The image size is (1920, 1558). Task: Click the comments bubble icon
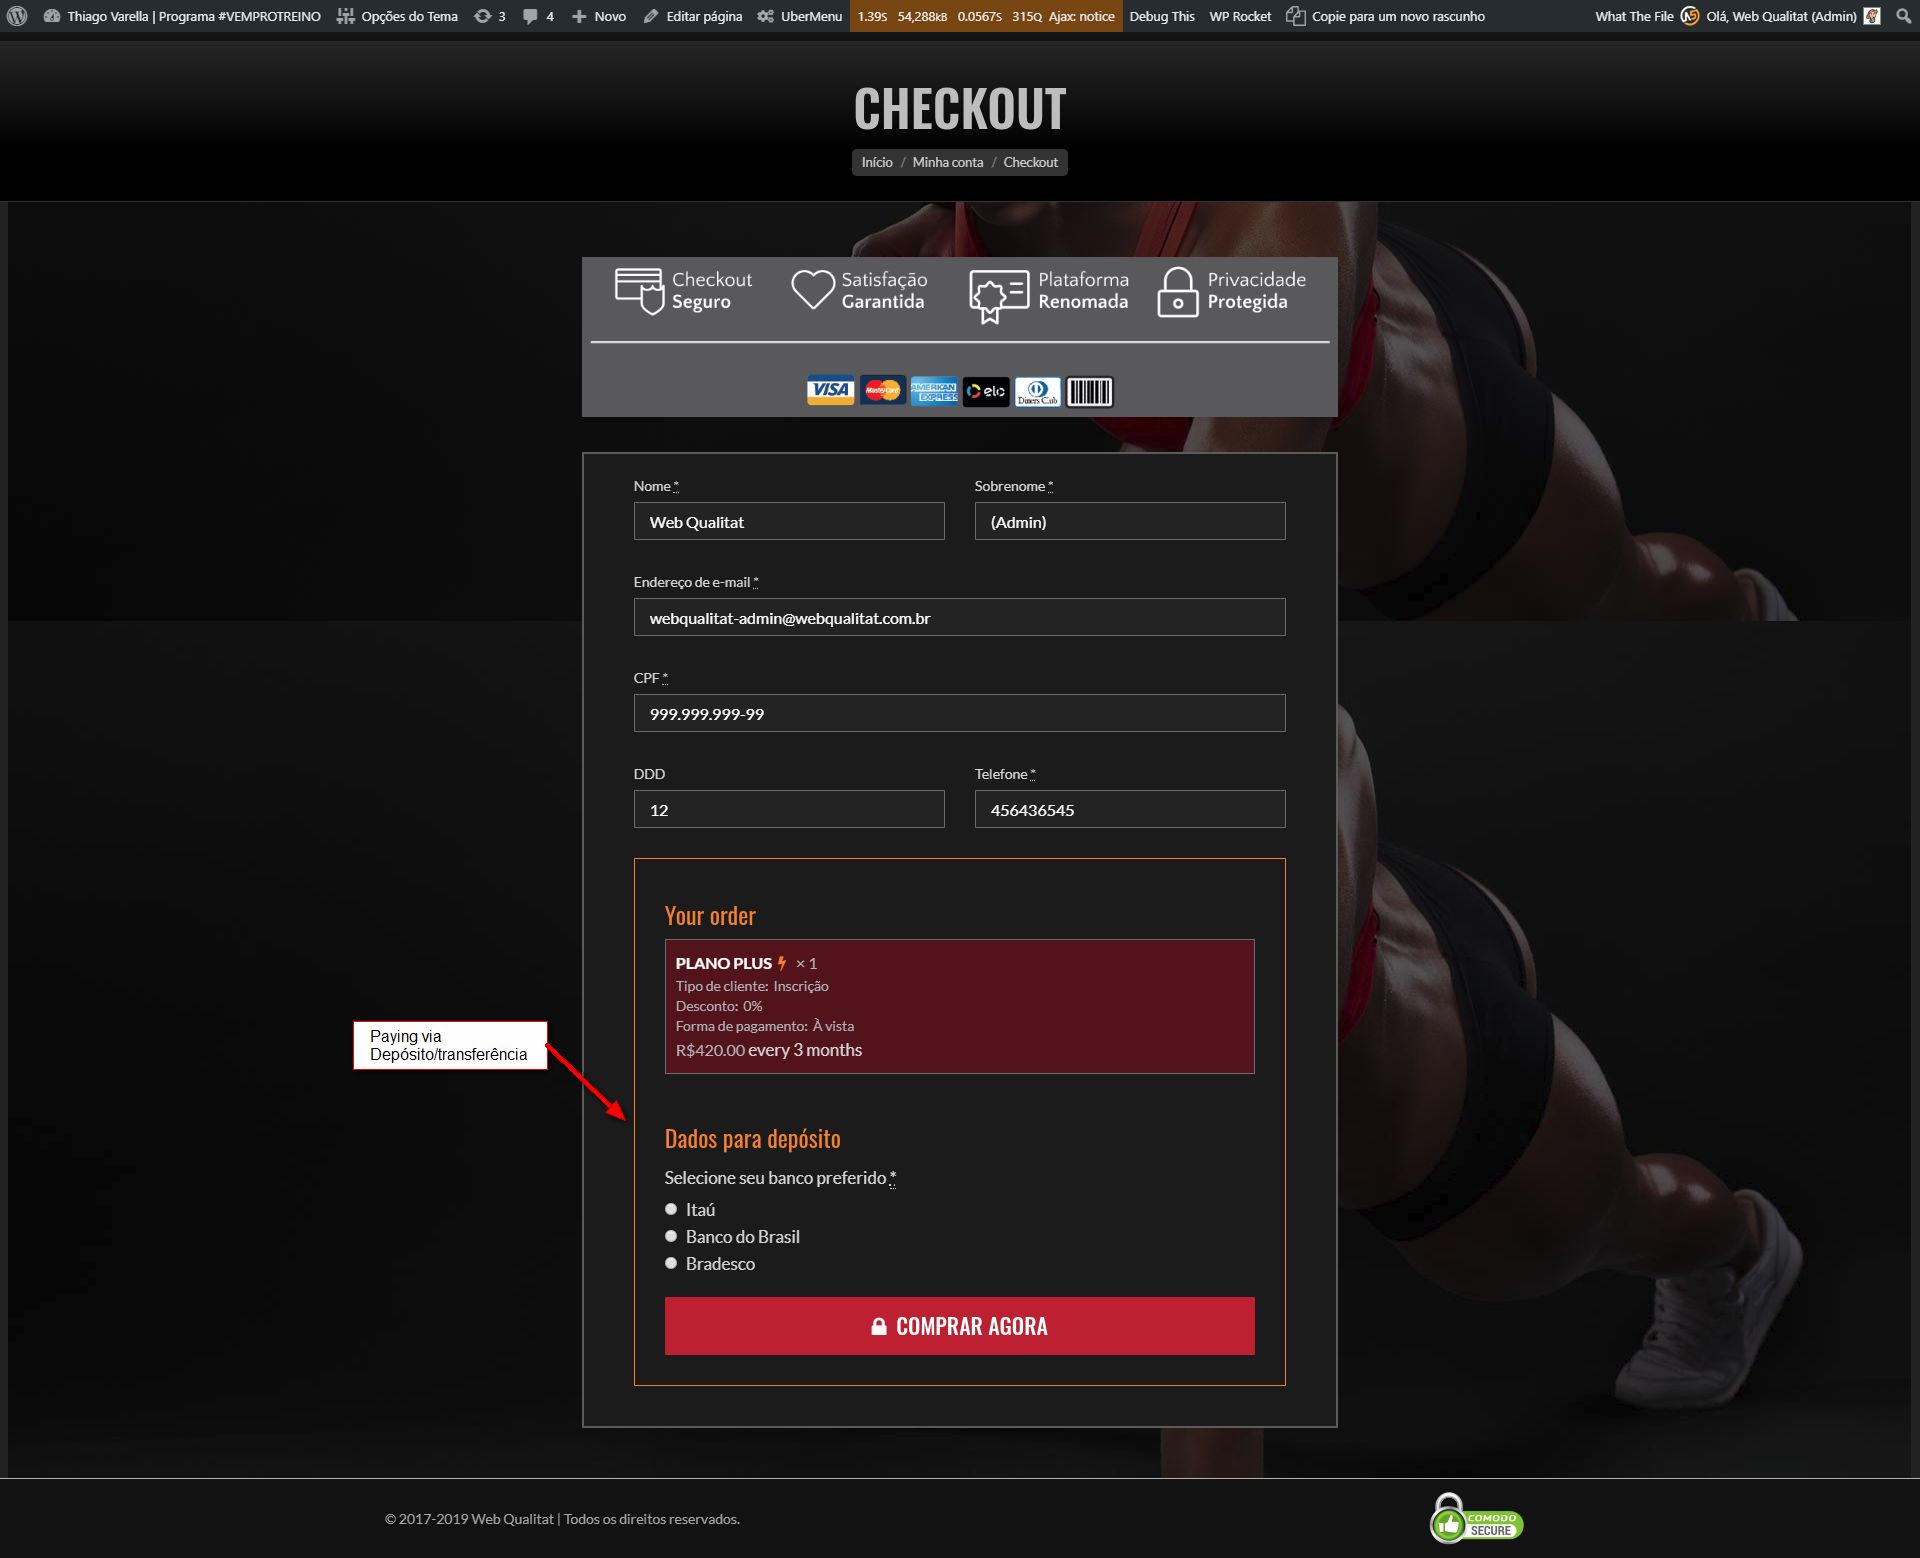coord(530,16)
